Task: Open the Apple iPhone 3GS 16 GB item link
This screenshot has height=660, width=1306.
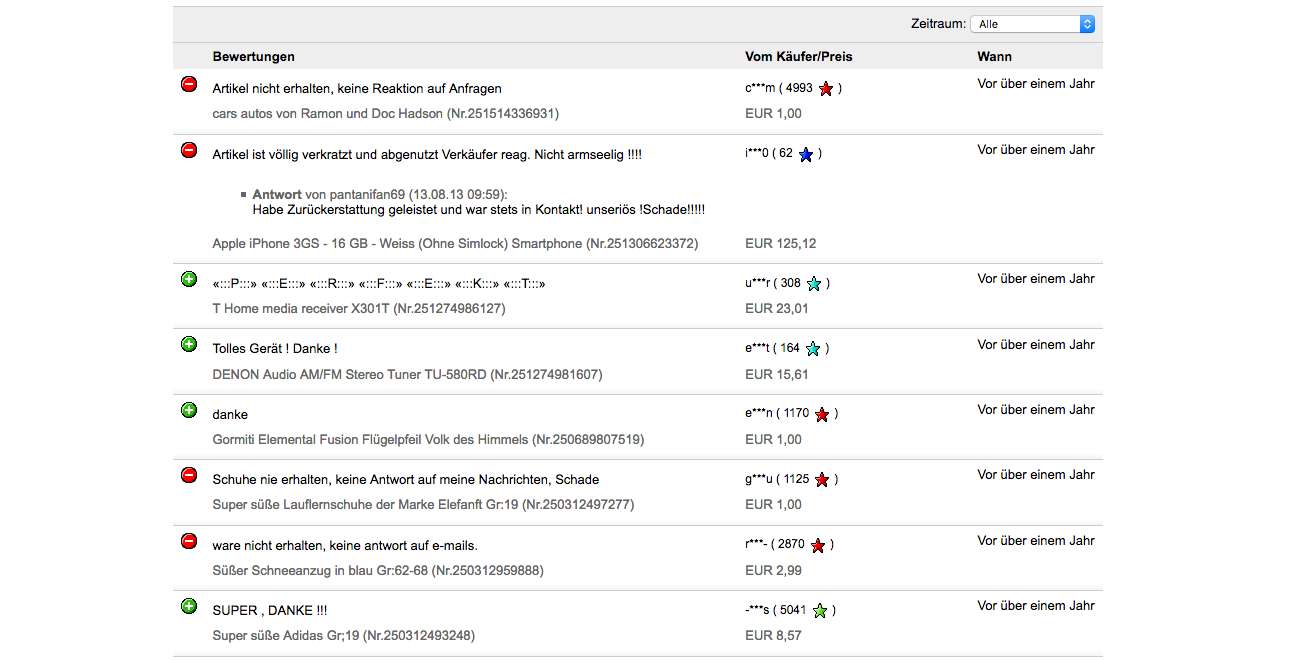Action: 455,244
